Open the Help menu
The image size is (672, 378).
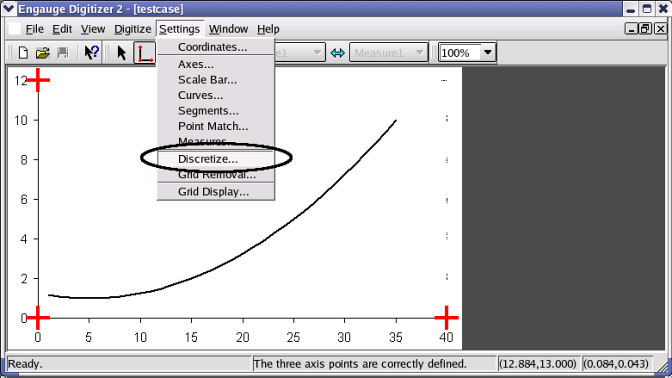tap(268, 29)
